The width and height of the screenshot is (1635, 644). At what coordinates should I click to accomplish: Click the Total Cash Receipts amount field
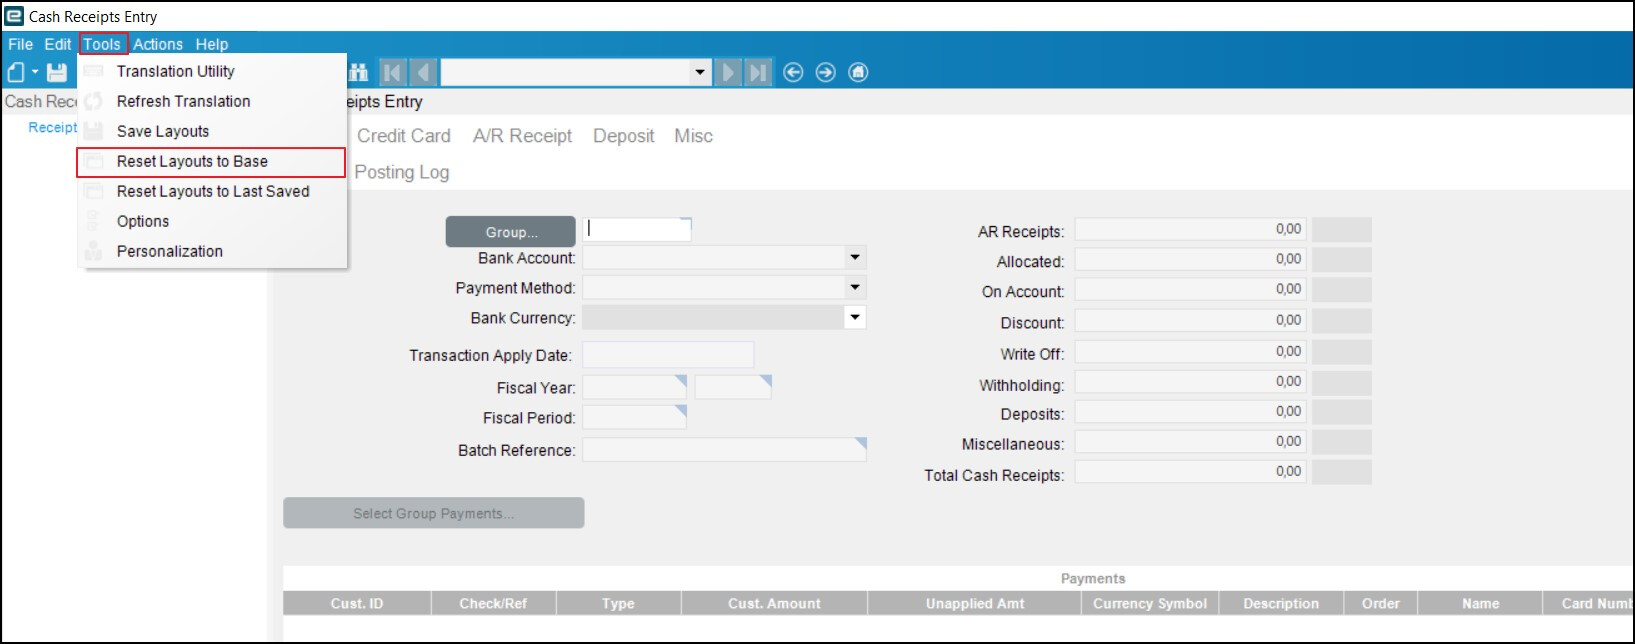click(1191, 472)
